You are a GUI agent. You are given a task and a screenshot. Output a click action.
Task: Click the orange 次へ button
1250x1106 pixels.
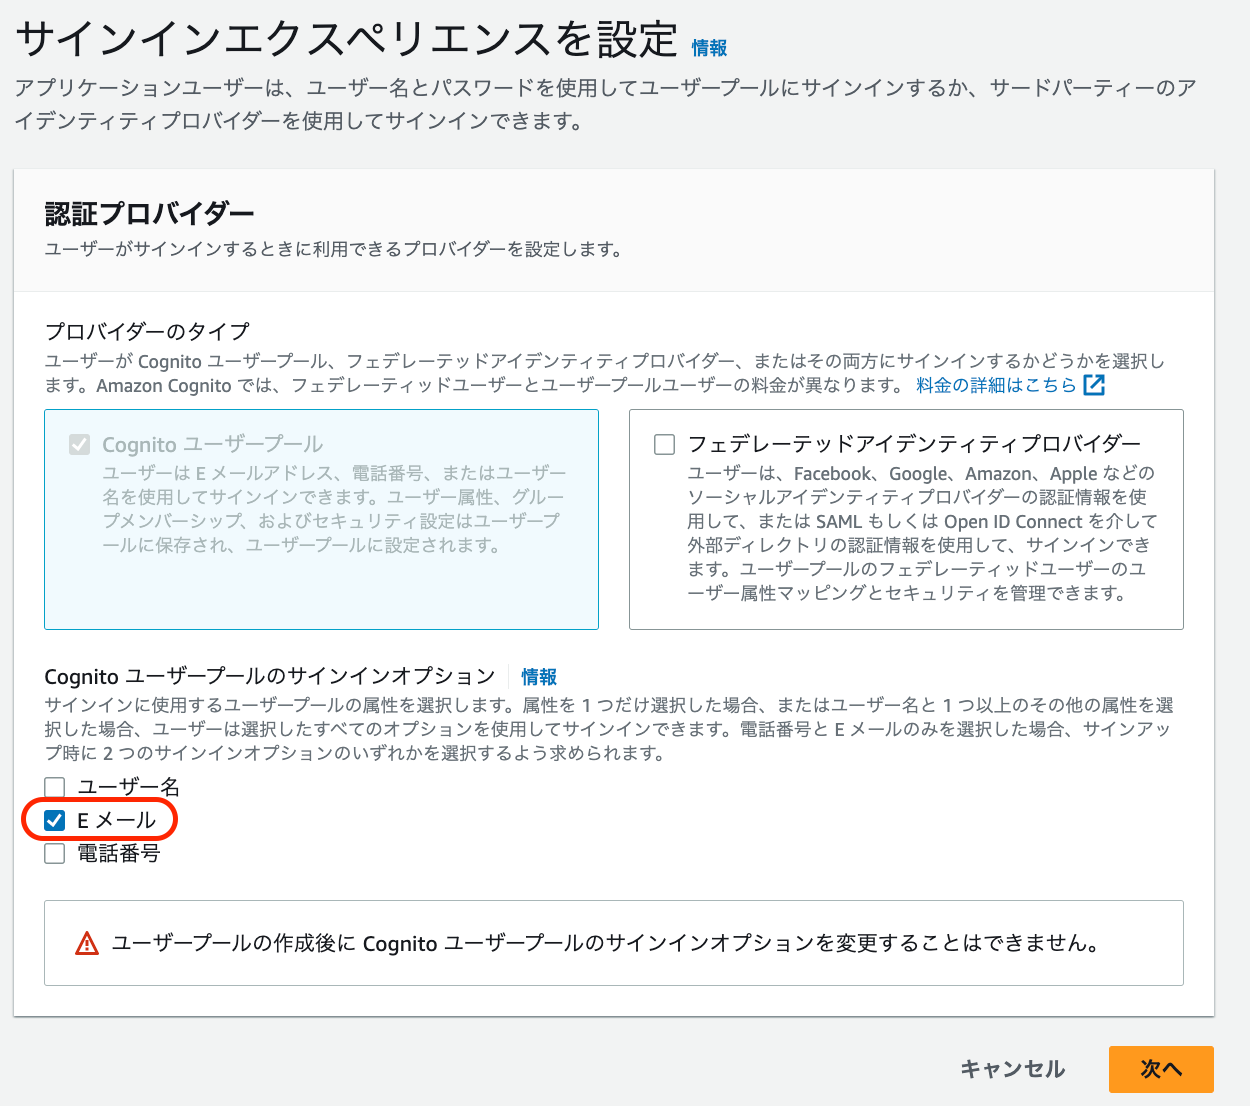click(1161, 1069)
